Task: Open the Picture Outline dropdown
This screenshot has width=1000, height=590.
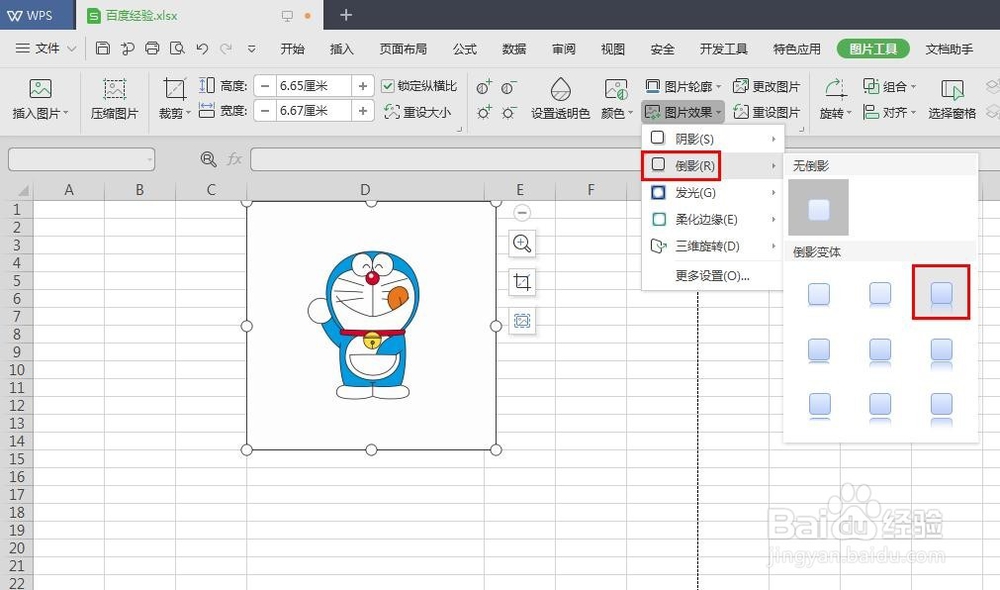Action: pos(682,86)
